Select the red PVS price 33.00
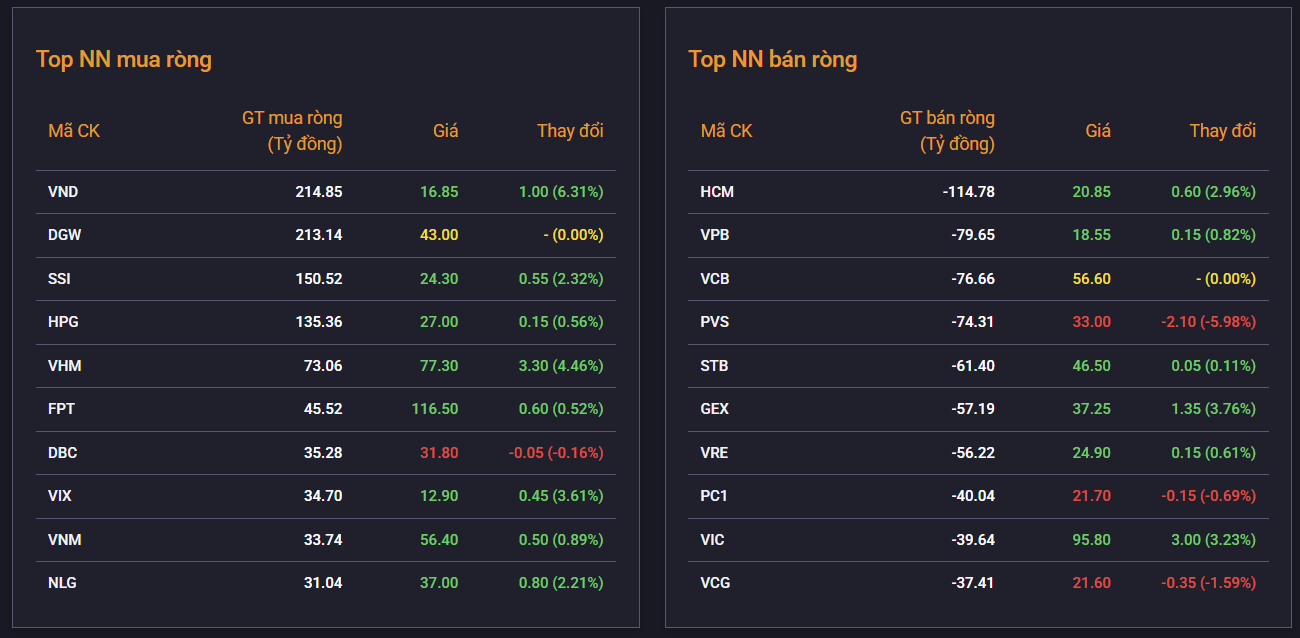 (x=1091, y=322)
